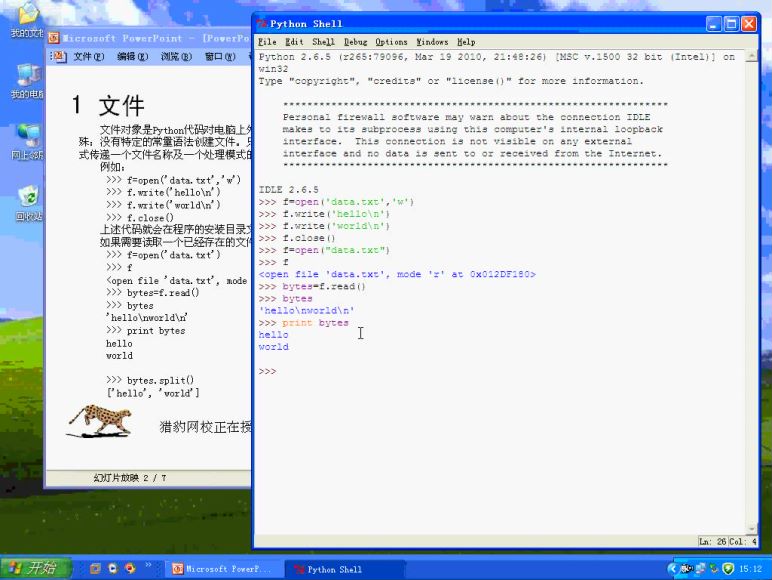This screenshot has width=772, height=580.
Task: Open the Help menu in Python Shell
Action: pos(466,42)
